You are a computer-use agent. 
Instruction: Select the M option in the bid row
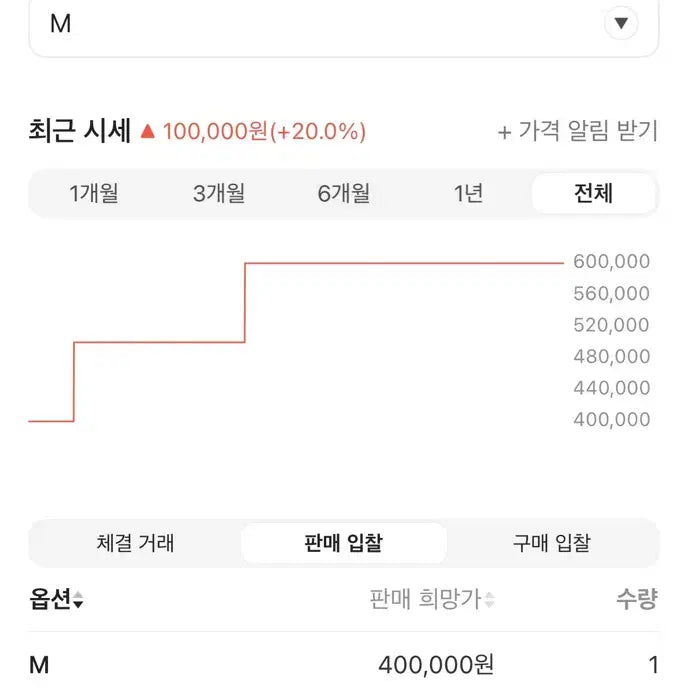[x=40, y=664]
